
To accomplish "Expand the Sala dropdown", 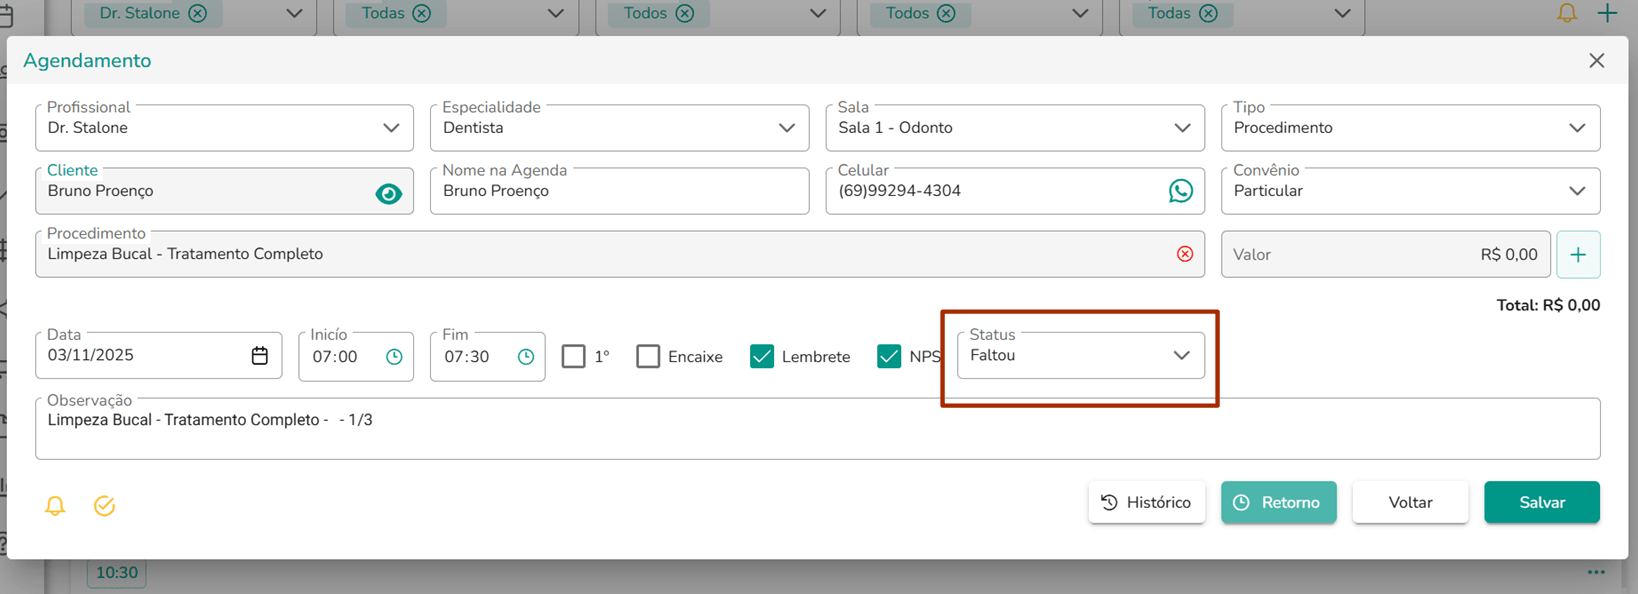I will (1015, 128).
